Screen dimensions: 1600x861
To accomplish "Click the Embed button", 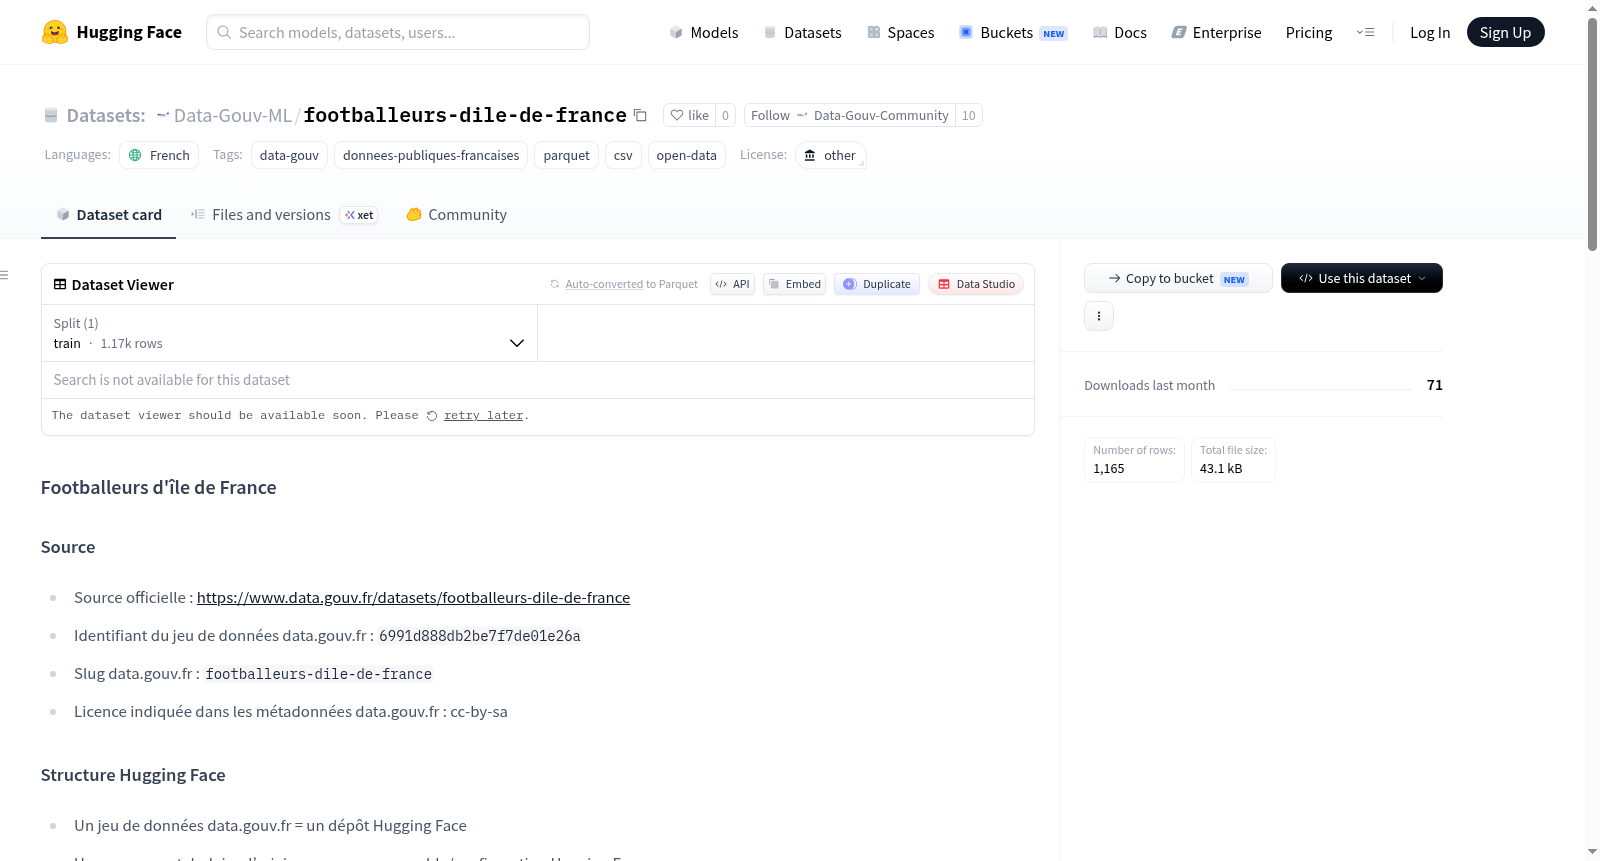I will click(x=794, y=284).
